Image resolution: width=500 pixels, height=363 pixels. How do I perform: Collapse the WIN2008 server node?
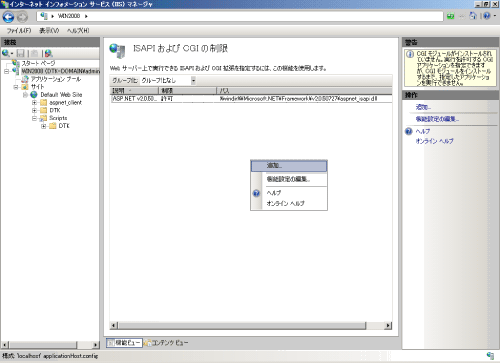tap(6, 71)
